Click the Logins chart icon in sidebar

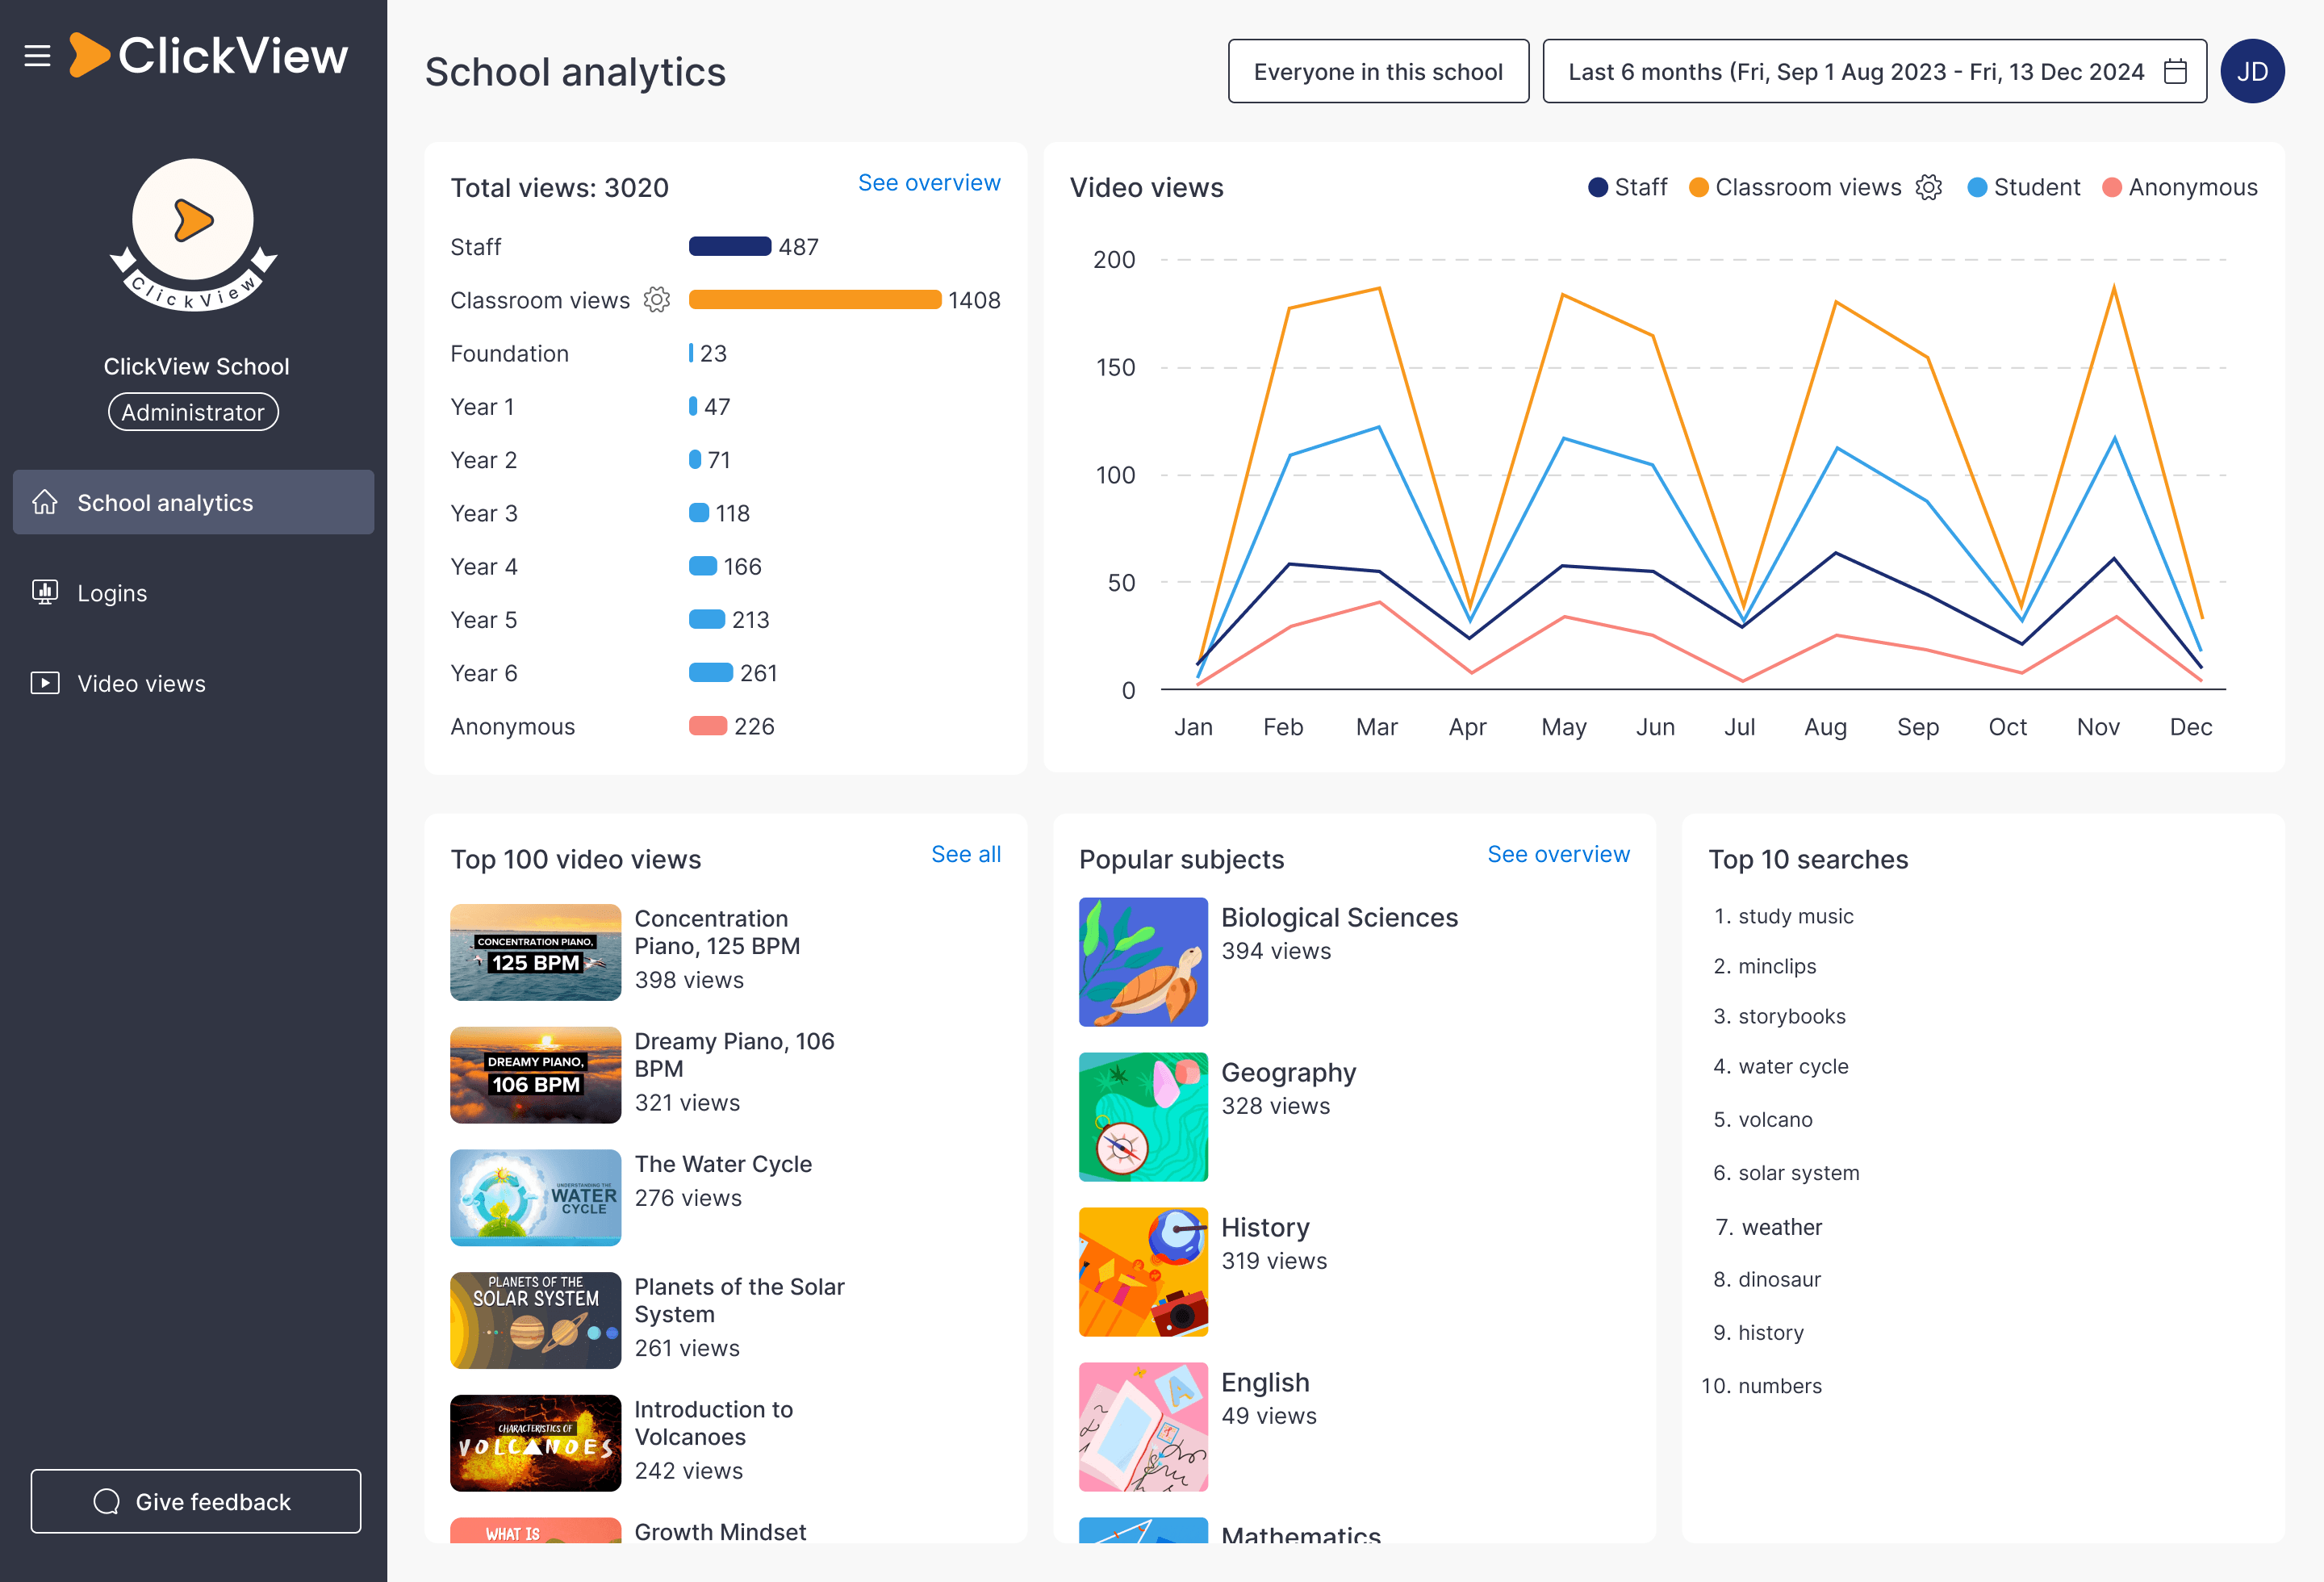click(45, 592)
